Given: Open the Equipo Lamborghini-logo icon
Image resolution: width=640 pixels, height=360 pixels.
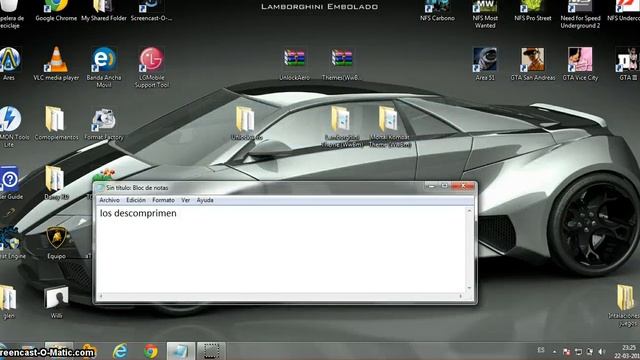Looking at the screenshot, I should point(56,243).
